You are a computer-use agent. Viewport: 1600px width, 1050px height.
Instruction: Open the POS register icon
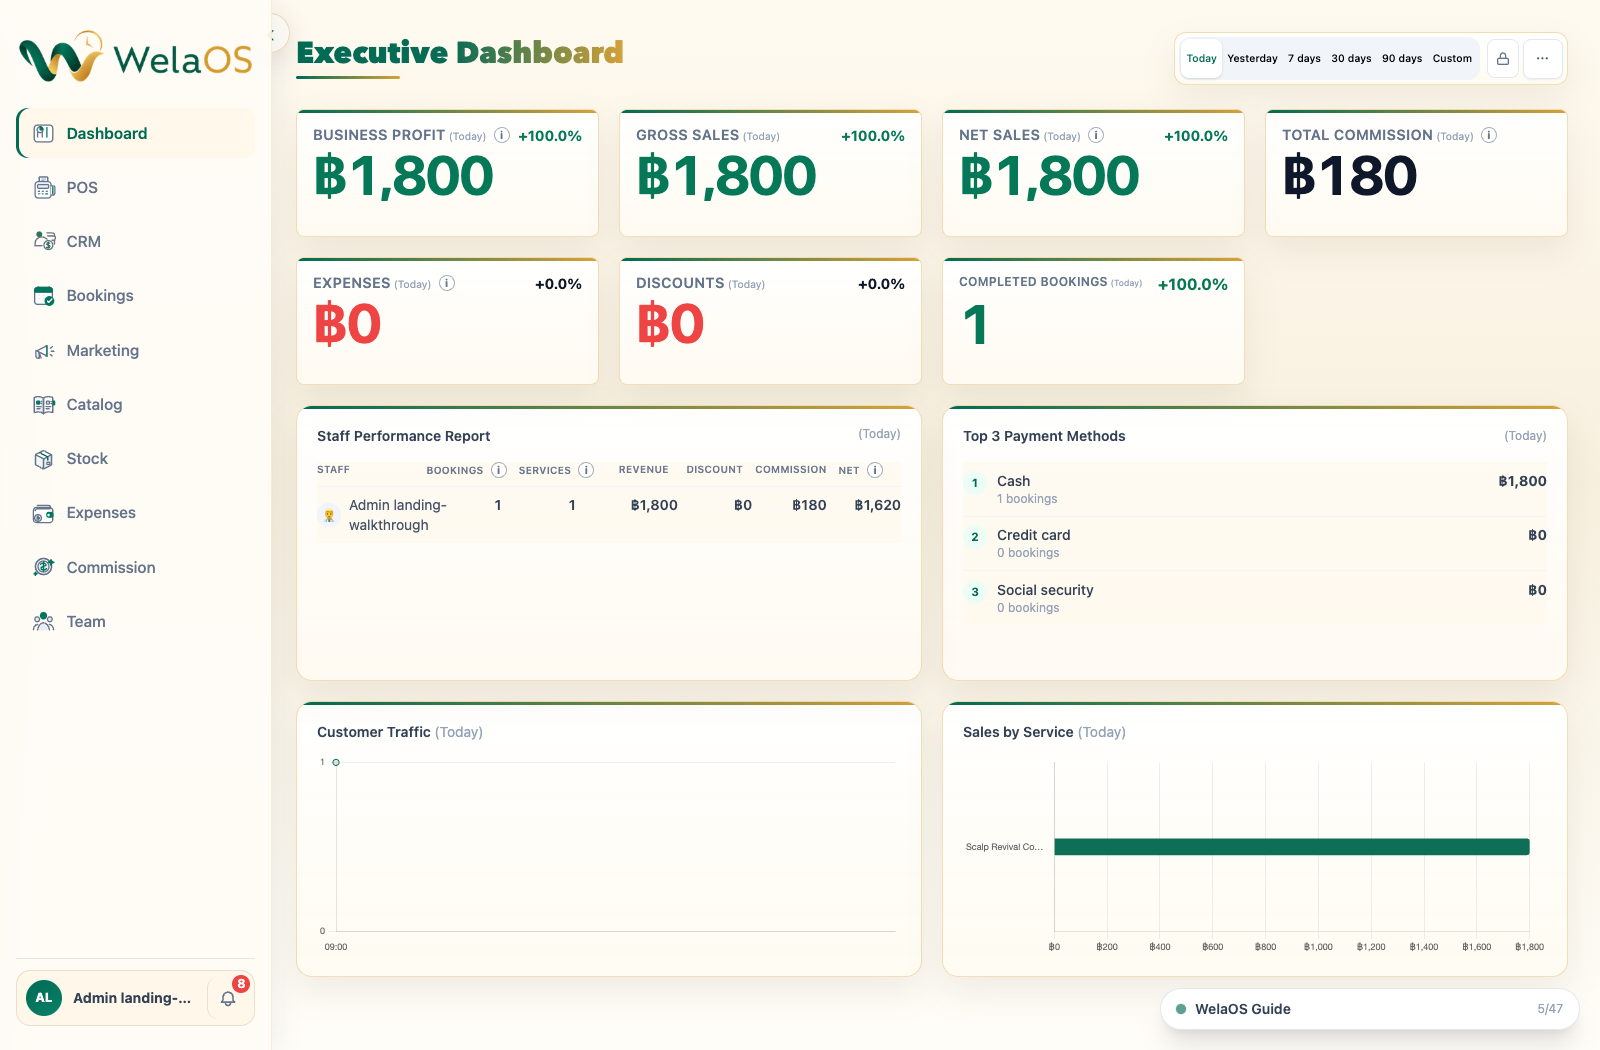(44, 187)
